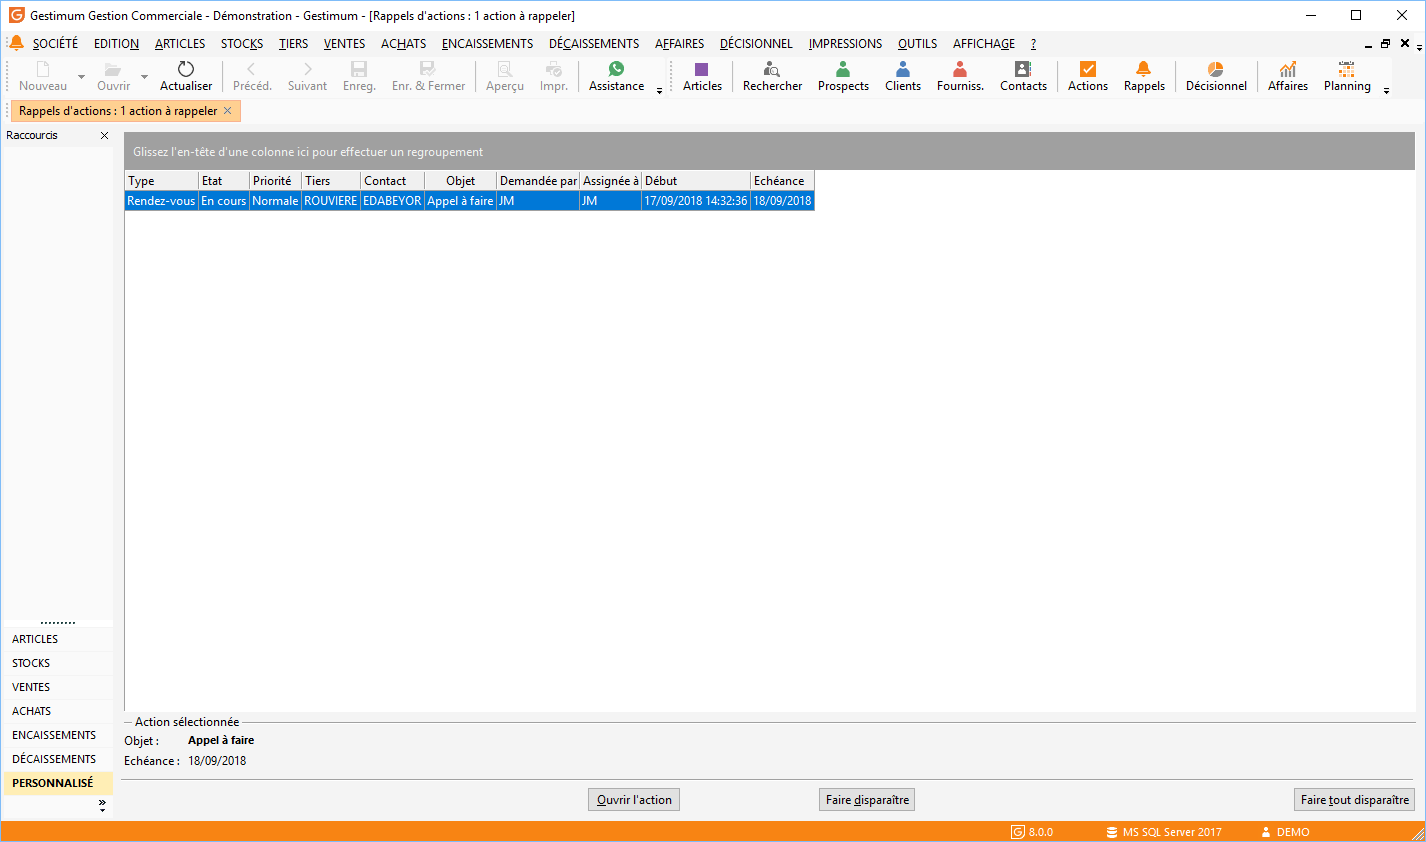Open the Rappels bell icon

(x=1144, y=69)
